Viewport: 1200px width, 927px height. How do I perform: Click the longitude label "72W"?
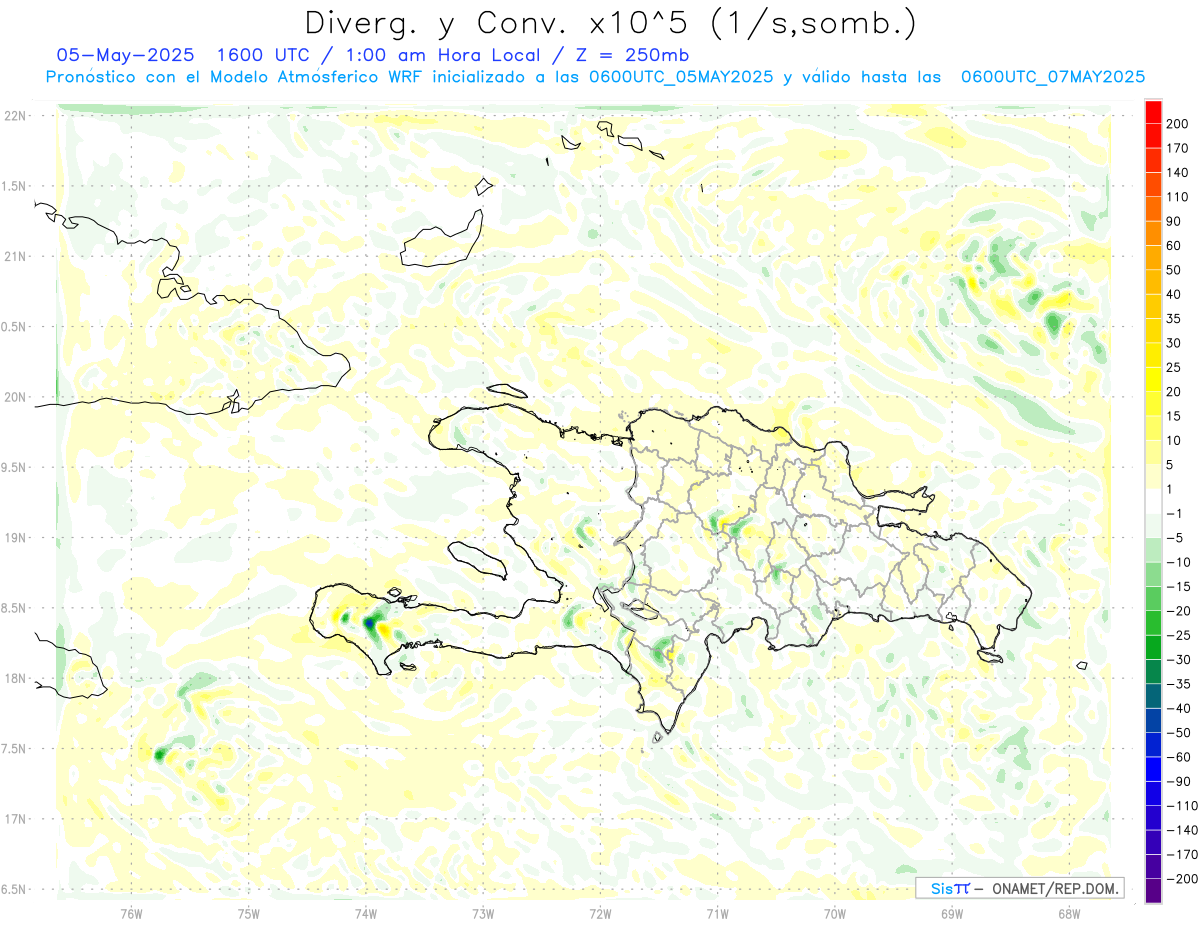(600, 913)
